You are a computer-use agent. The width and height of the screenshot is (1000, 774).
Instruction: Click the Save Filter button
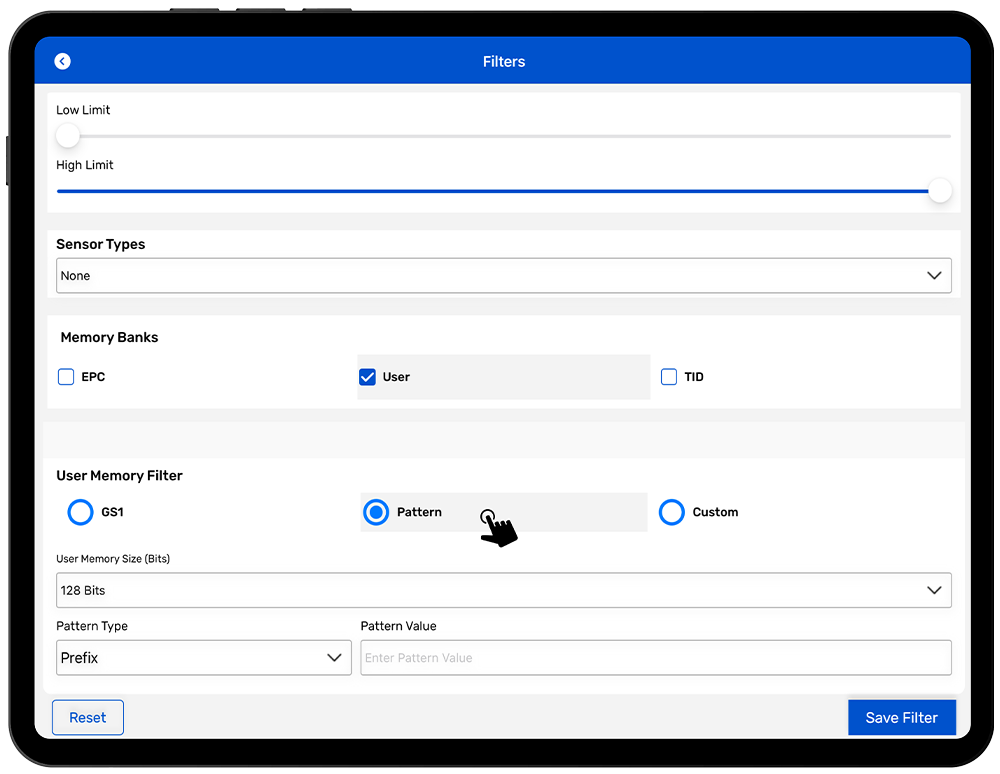[x=901, y=717]
